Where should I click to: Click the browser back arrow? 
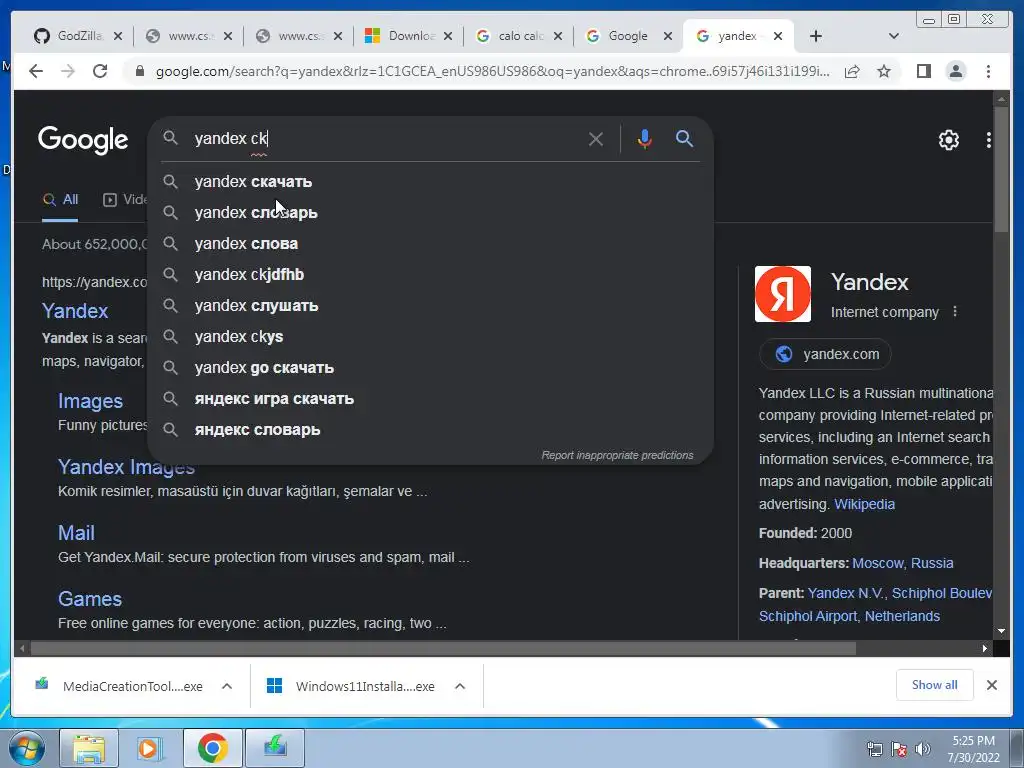(x=36, y=71)
